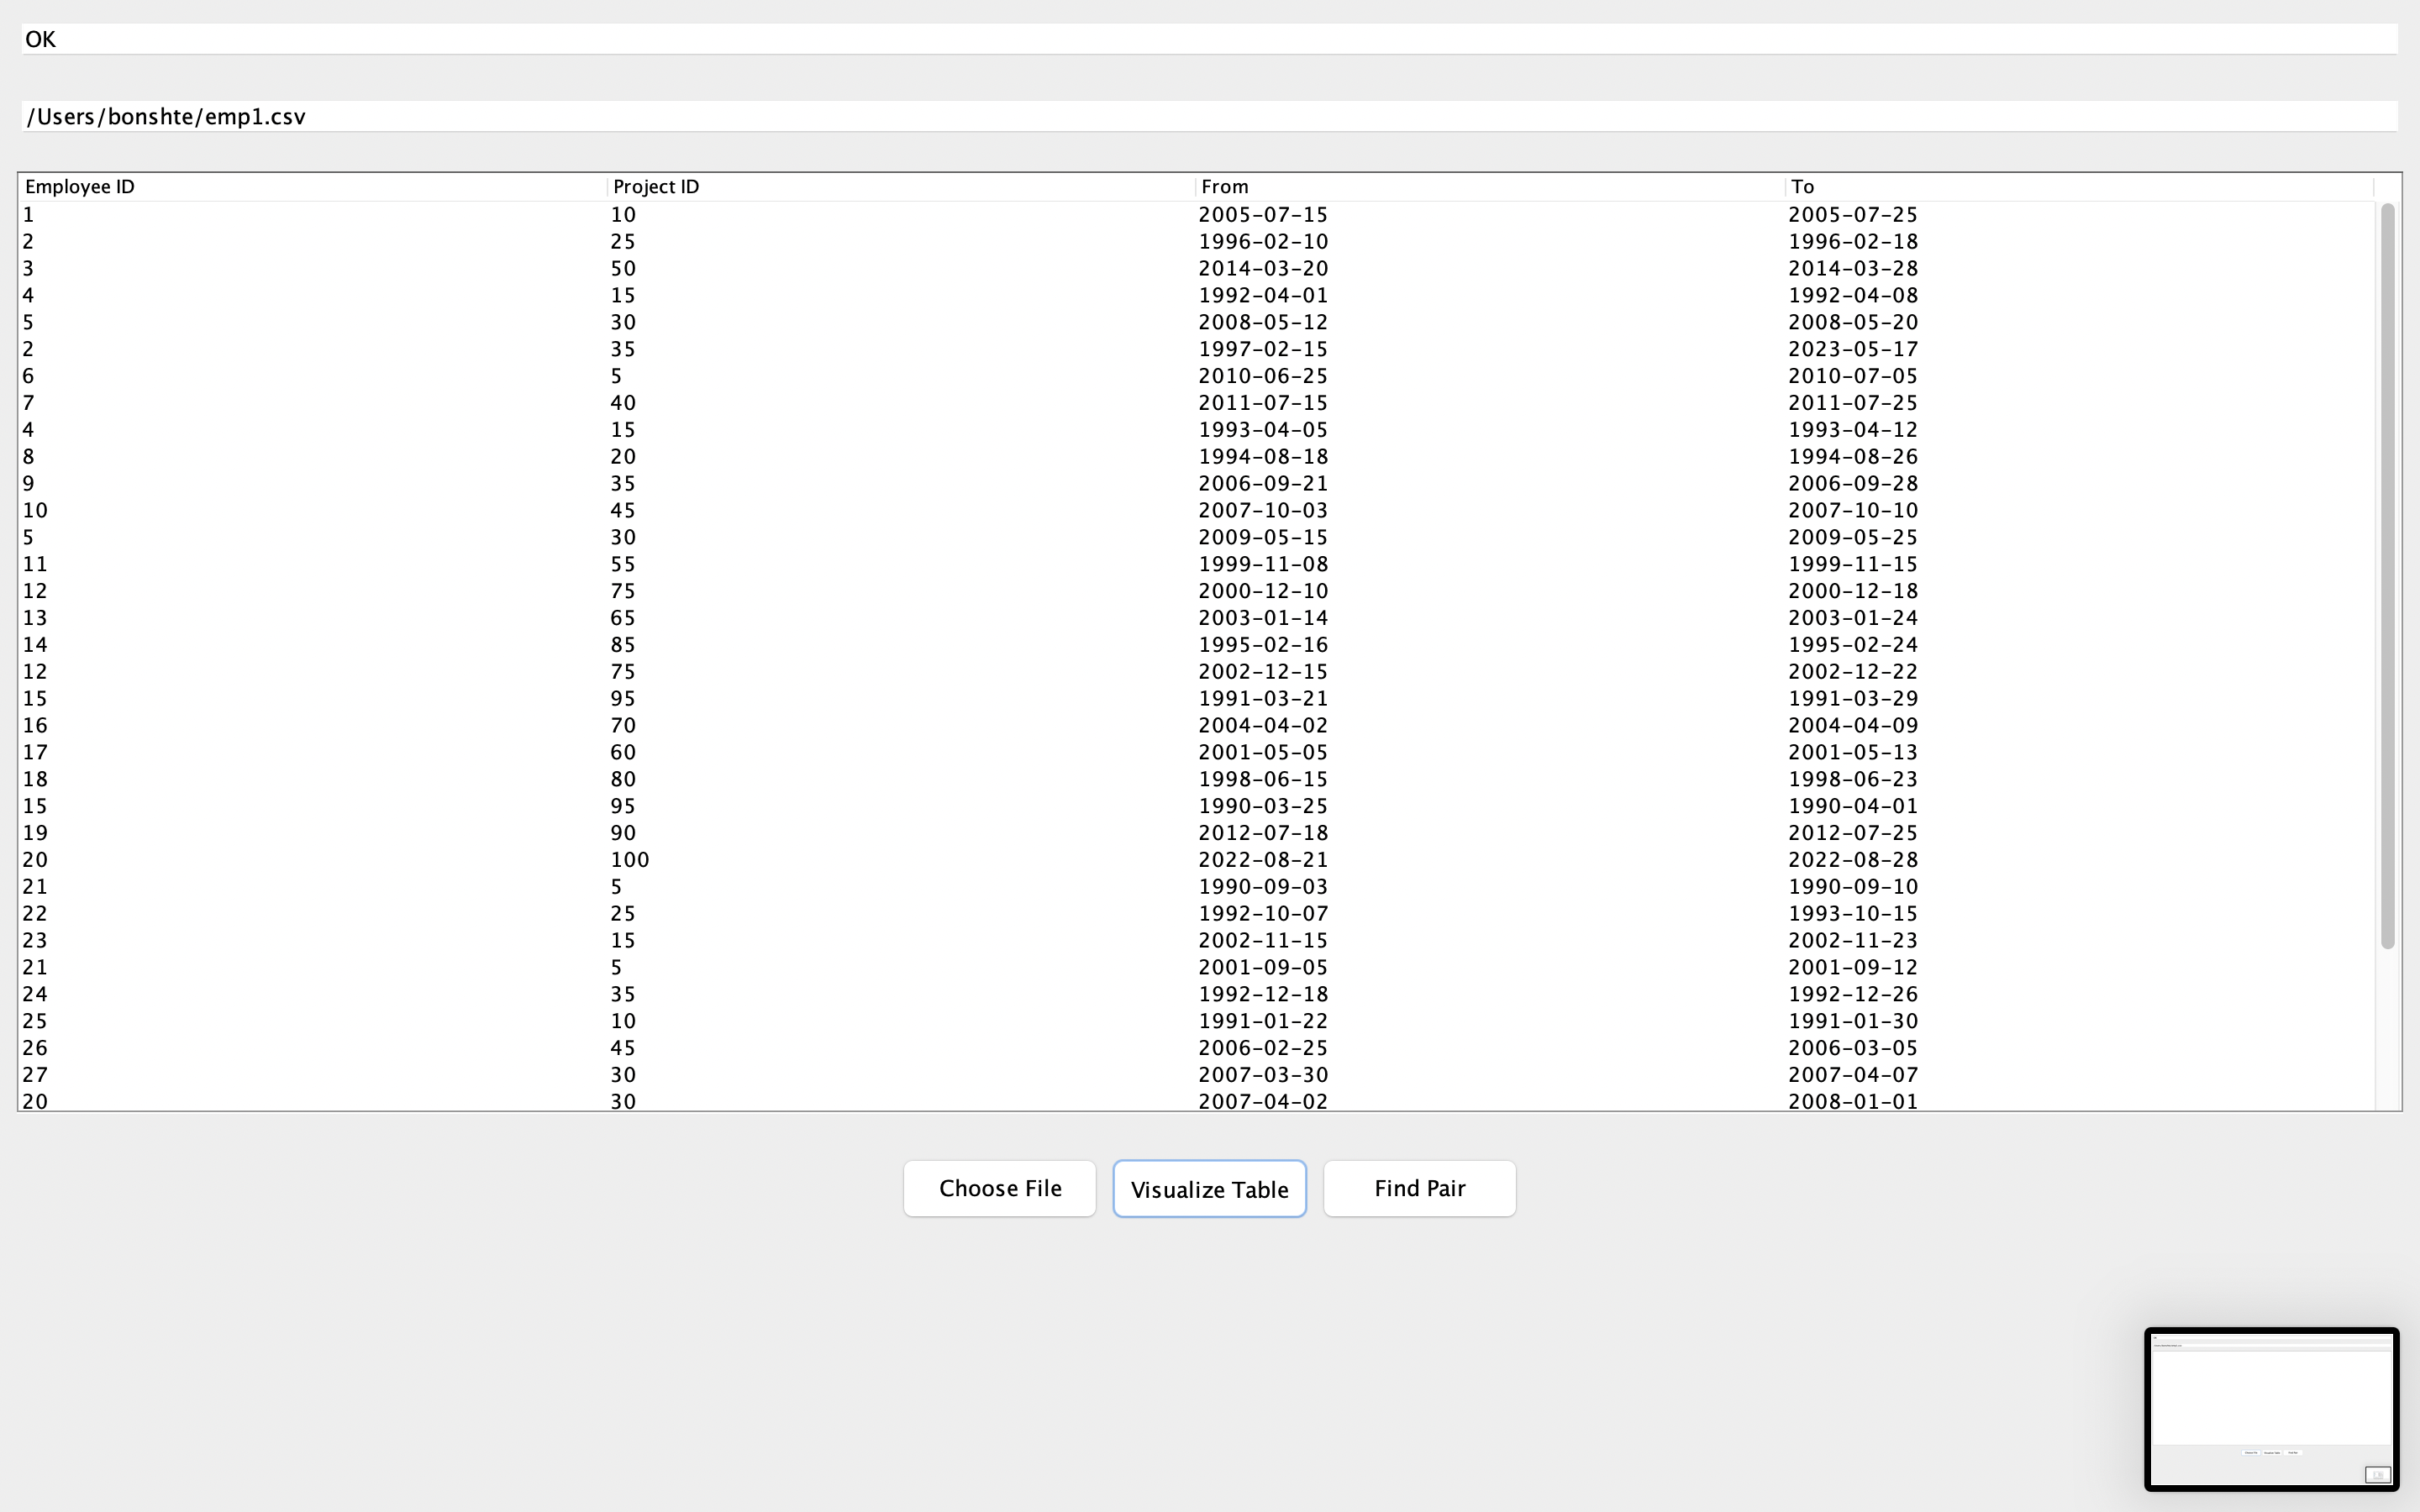Viewport: 2420px width, 1512px height.
Task: Click the file path field showing /Users/bonshte/emp1.csv
Action: [x=600, y=116]
